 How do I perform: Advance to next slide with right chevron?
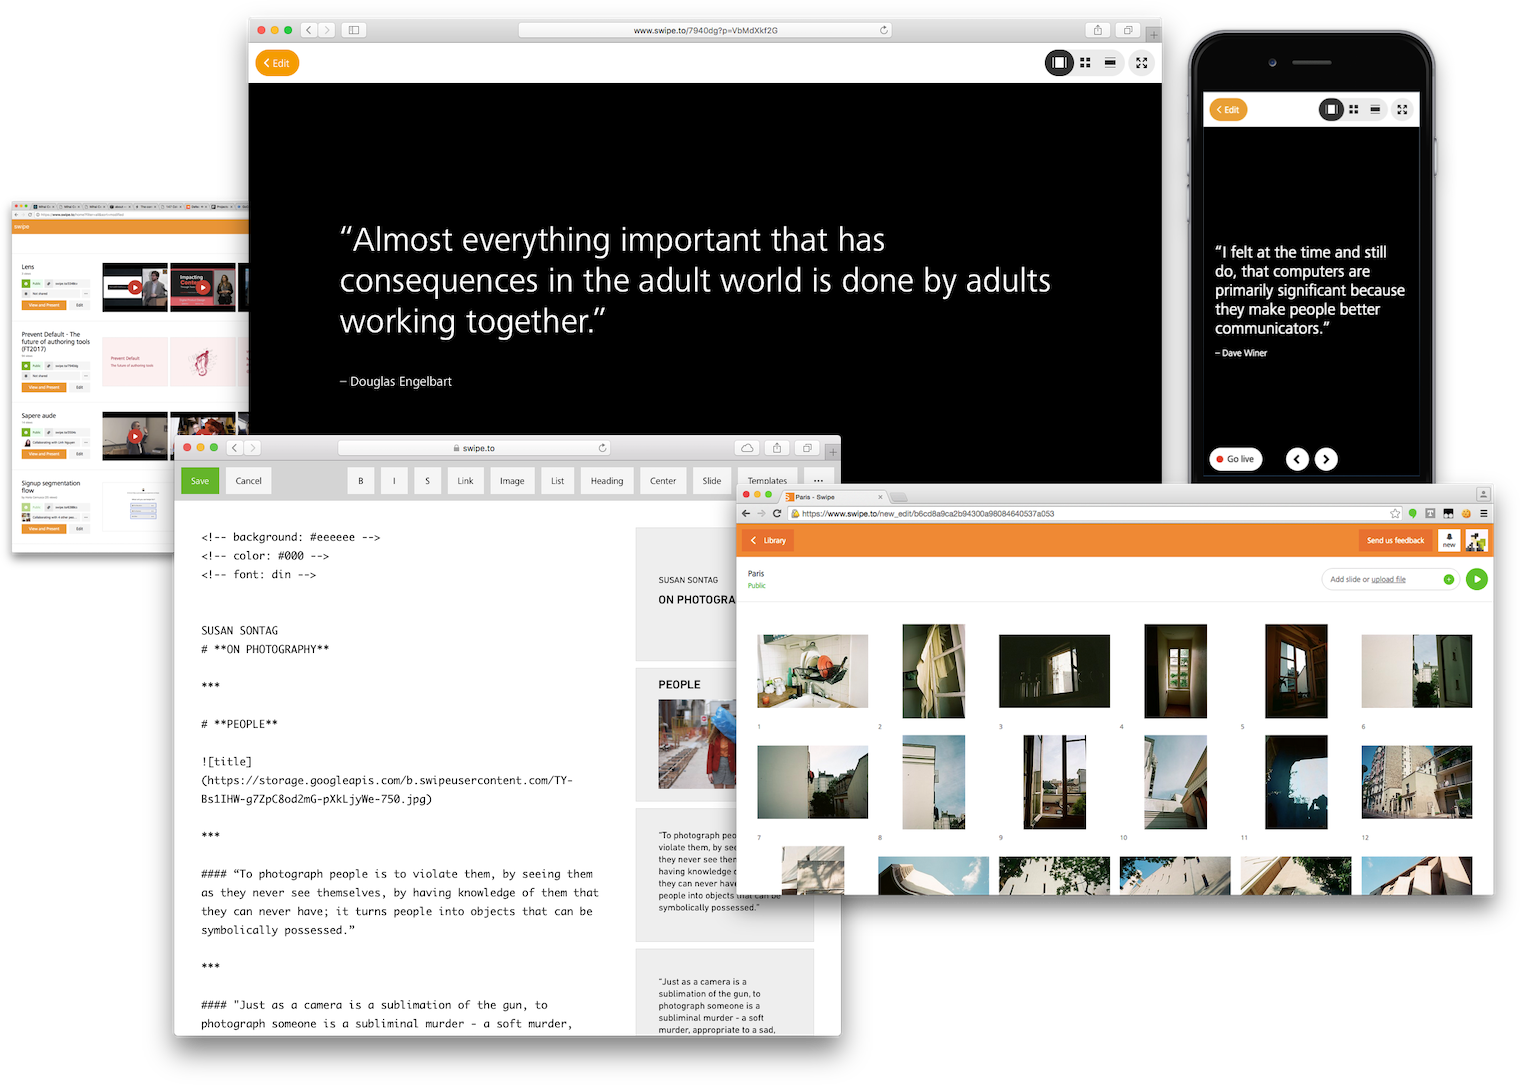point(1326,459)
